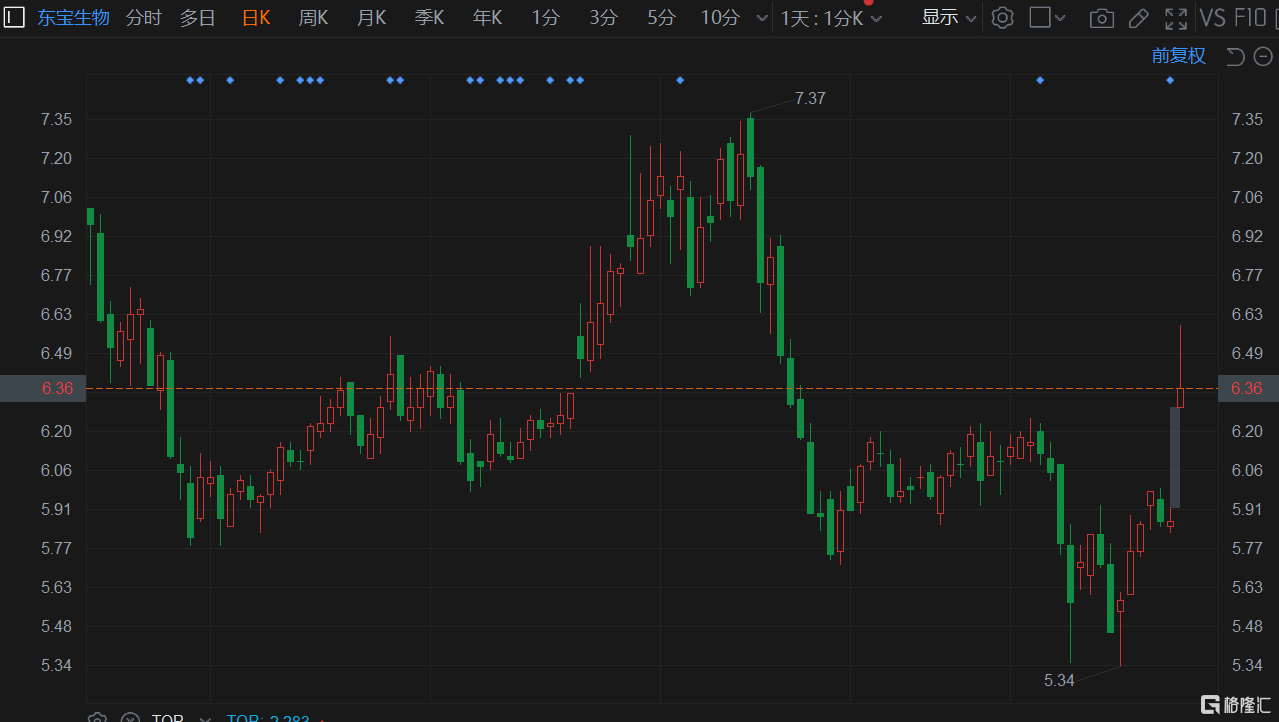Screen dimensions: 1279x722
Task: Take a chart screenshot with camera icon
Action: click(x=1102, y=18)
